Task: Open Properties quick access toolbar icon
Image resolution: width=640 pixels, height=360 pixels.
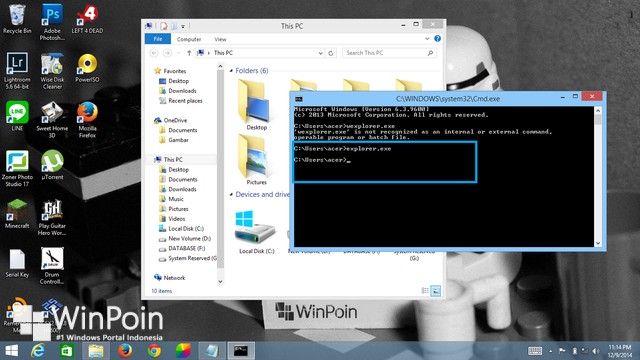Action: click(164, 26)
